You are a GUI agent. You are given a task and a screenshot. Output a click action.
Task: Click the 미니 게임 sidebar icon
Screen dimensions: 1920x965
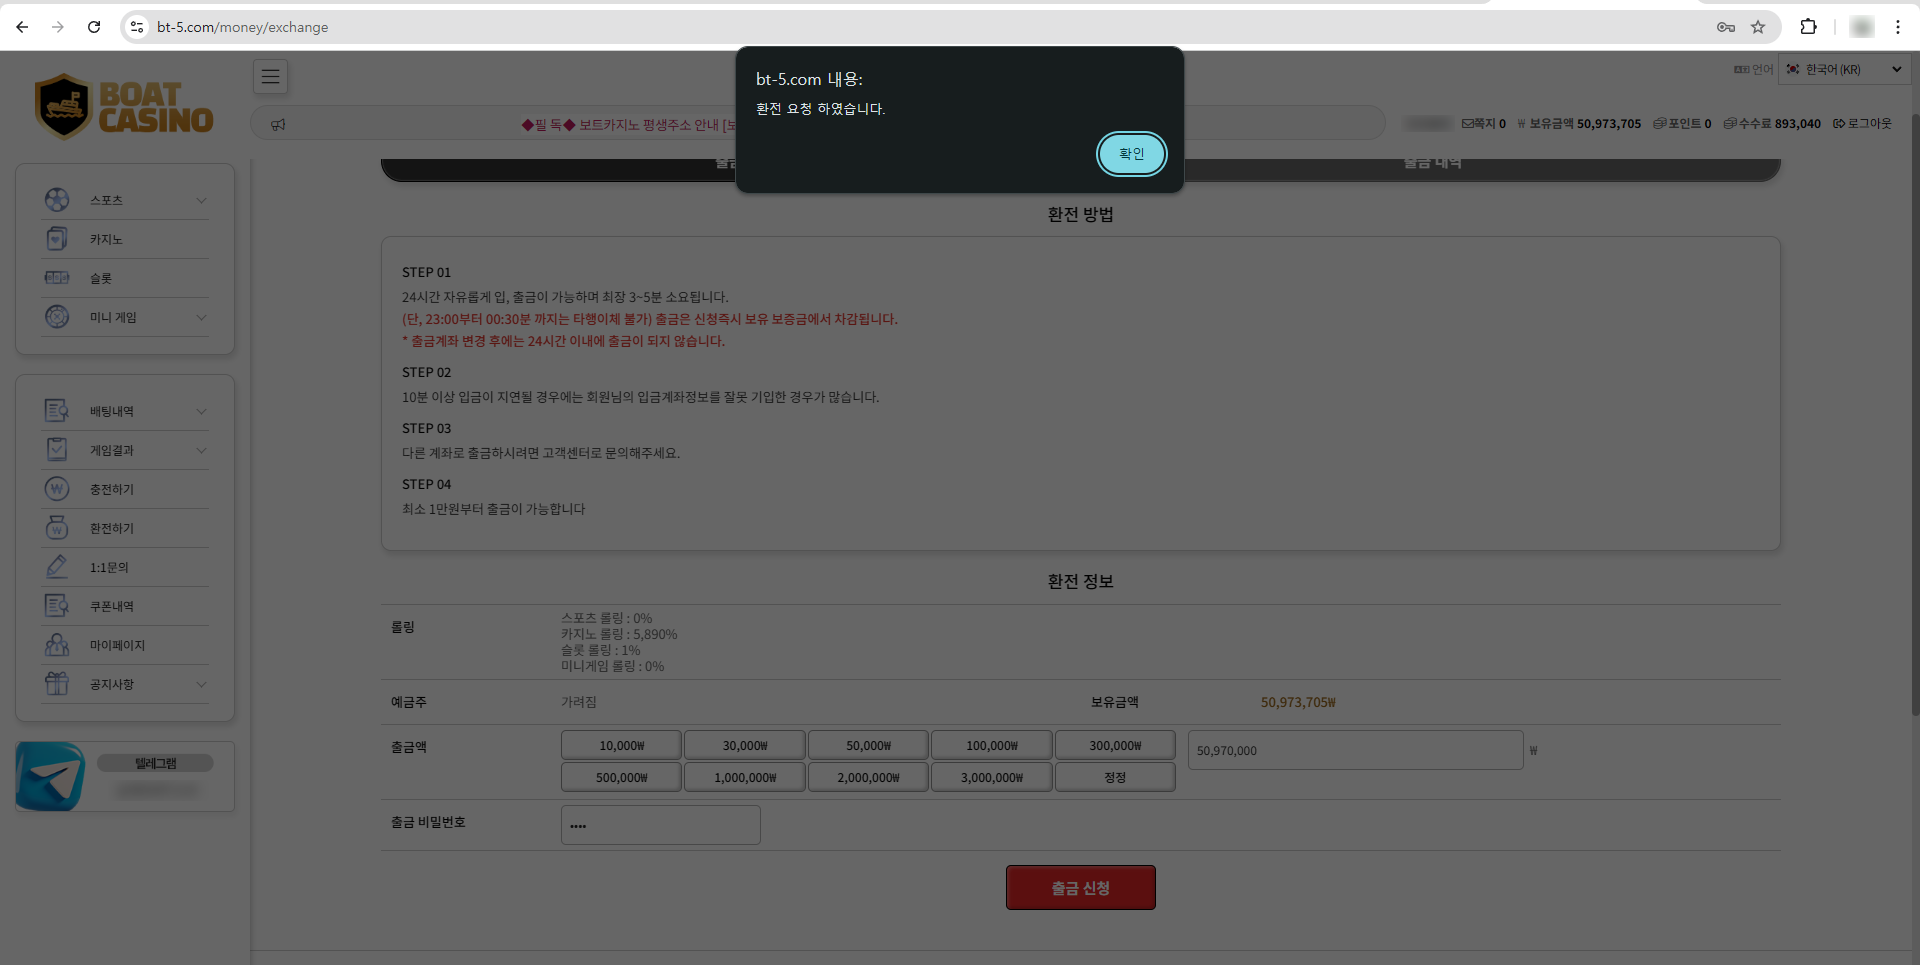point(57,317)
